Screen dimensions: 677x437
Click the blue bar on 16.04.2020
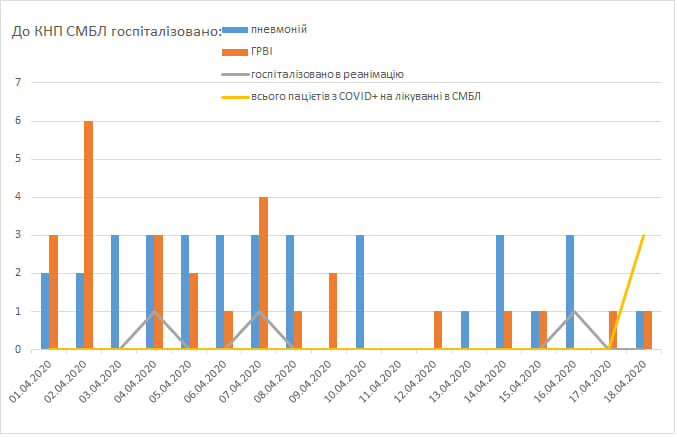tap(570, 292)
